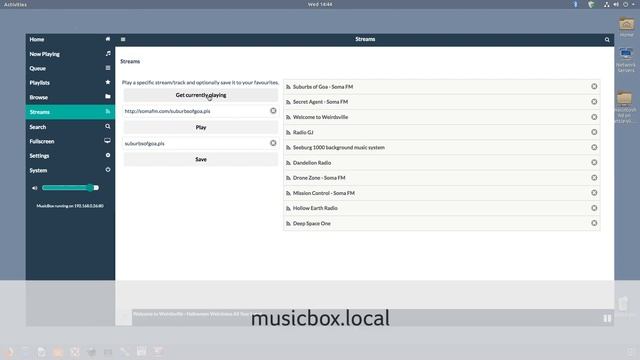Screen dimensions: 640x360
Task: Click the Play button
Action: tap(201, 127)
